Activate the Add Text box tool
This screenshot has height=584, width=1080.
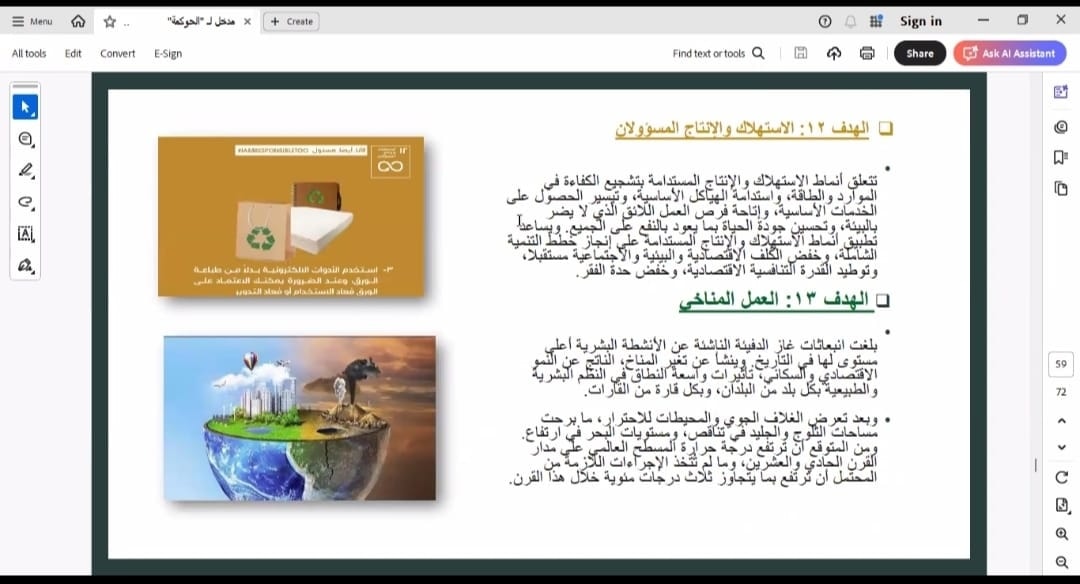click(26, 234)
